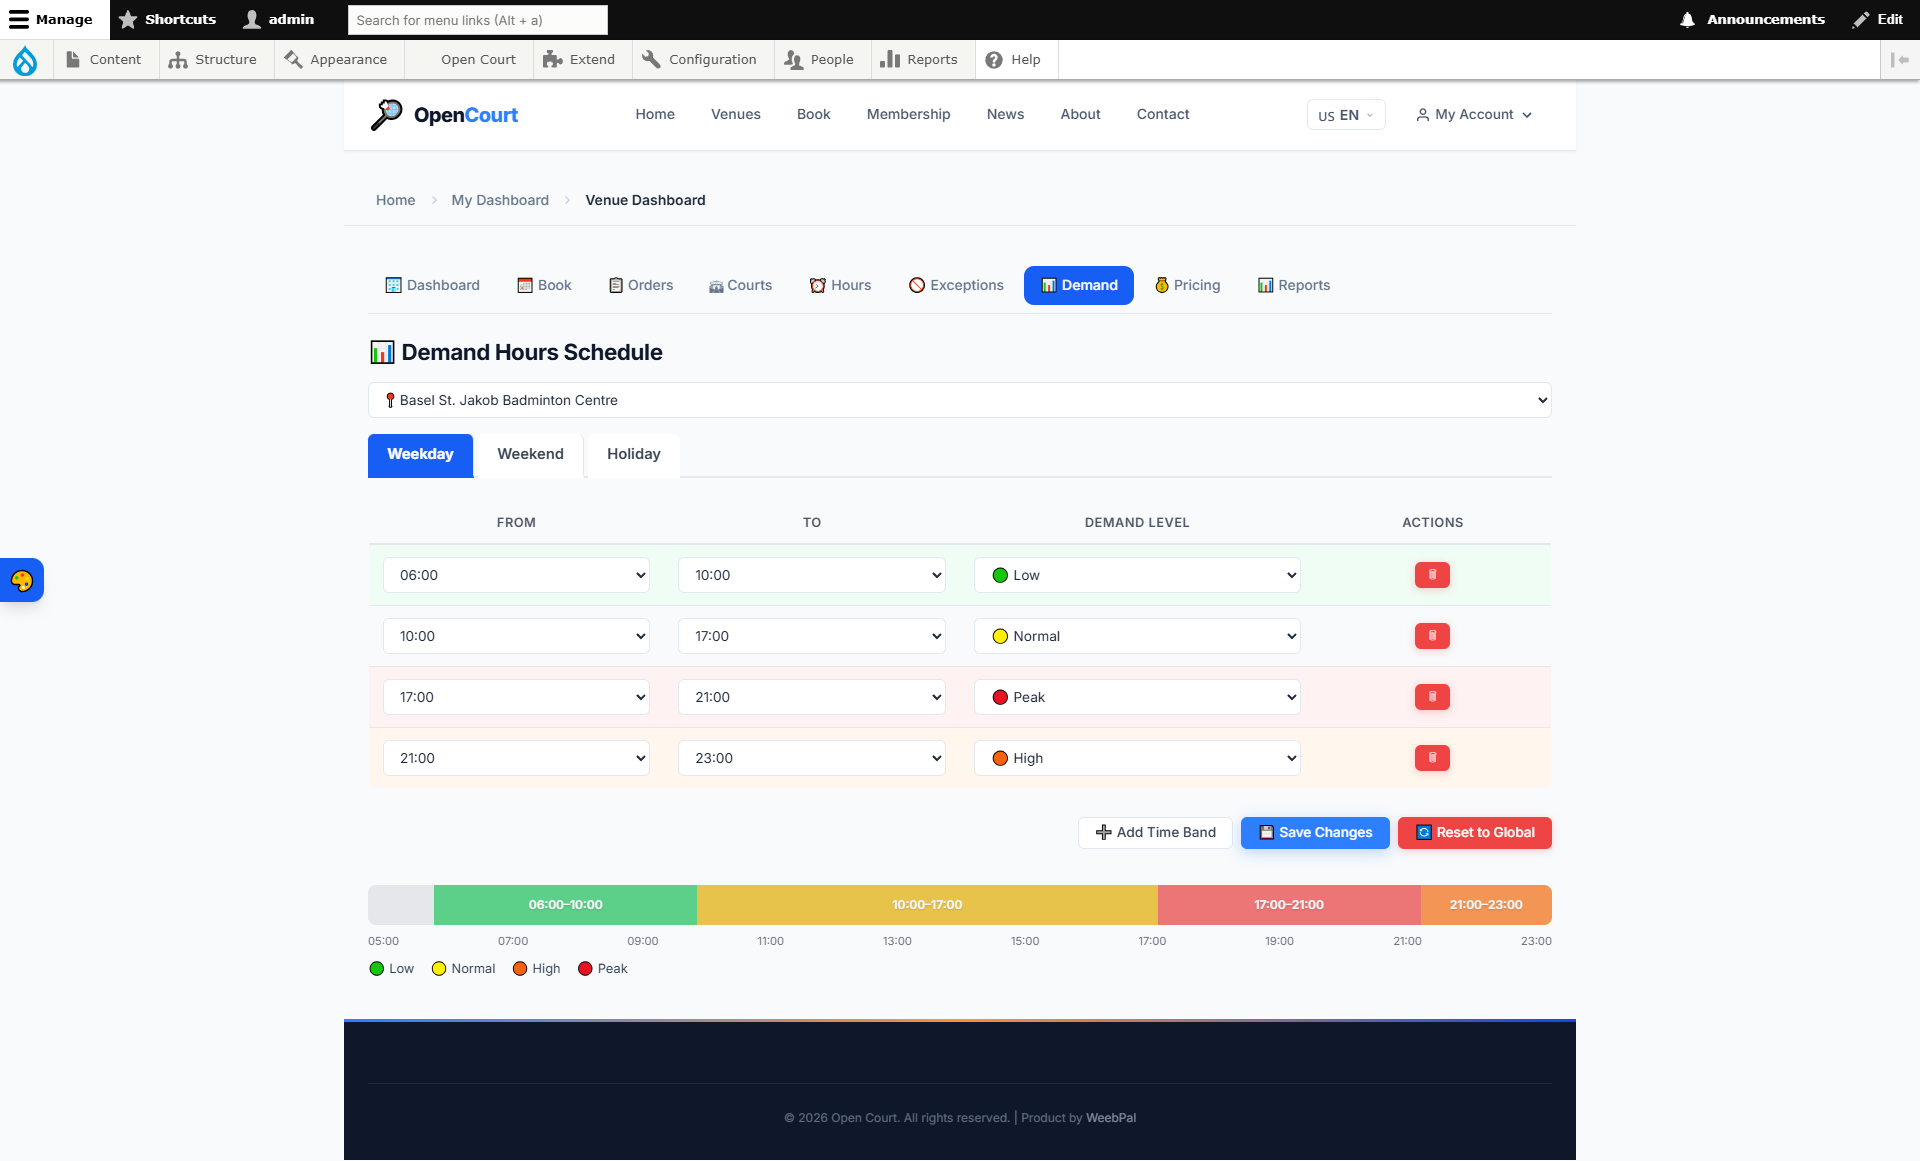Click the red 17:00–21:00 timeline segment
The width and height of the screenshot is (1920, 1161).
tap(1288, 905)
